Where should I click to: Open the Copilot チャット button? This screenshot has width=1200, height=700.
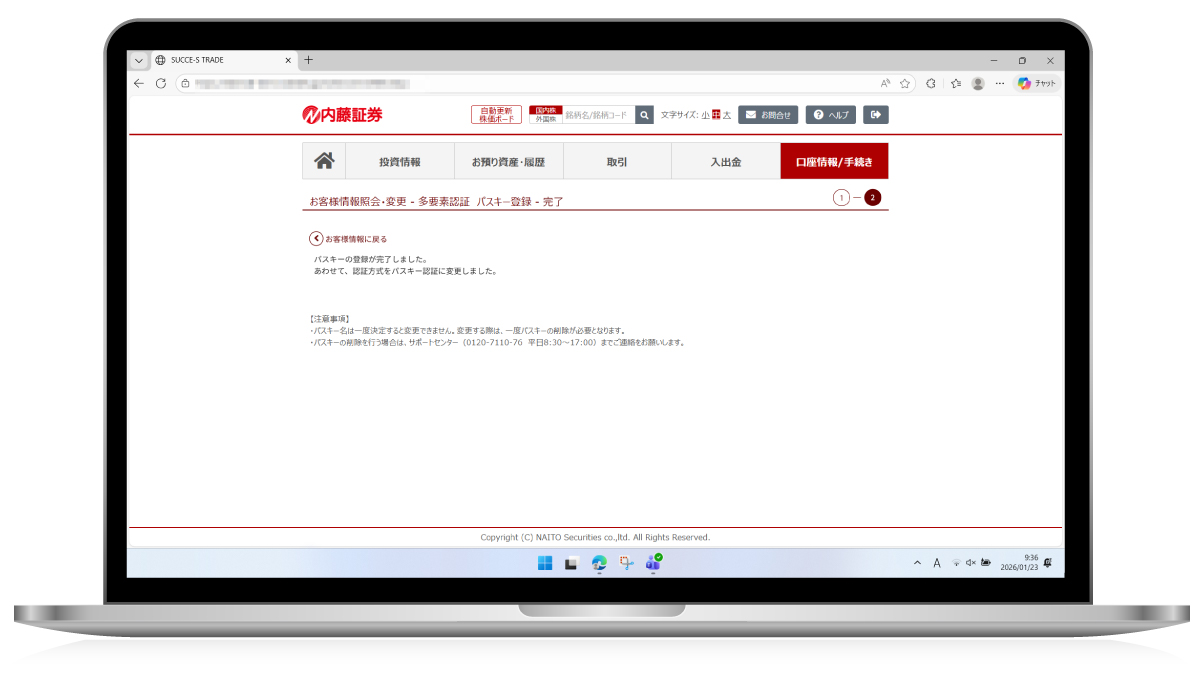point(1037,84)
